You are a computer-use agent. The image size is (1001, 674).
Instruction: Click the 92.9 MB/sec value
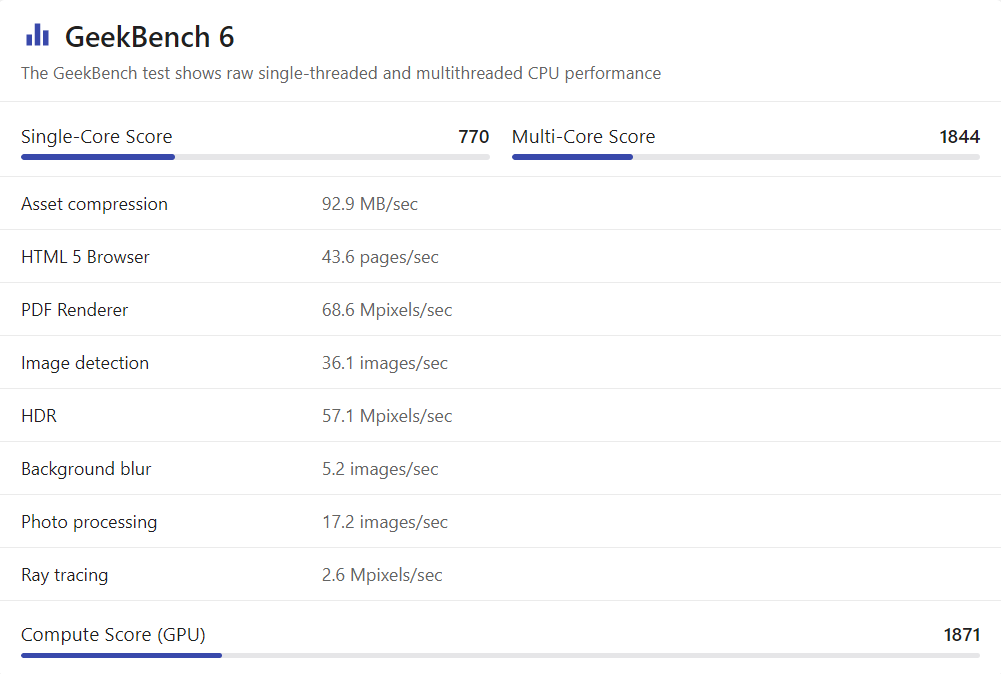pos(369,204)
